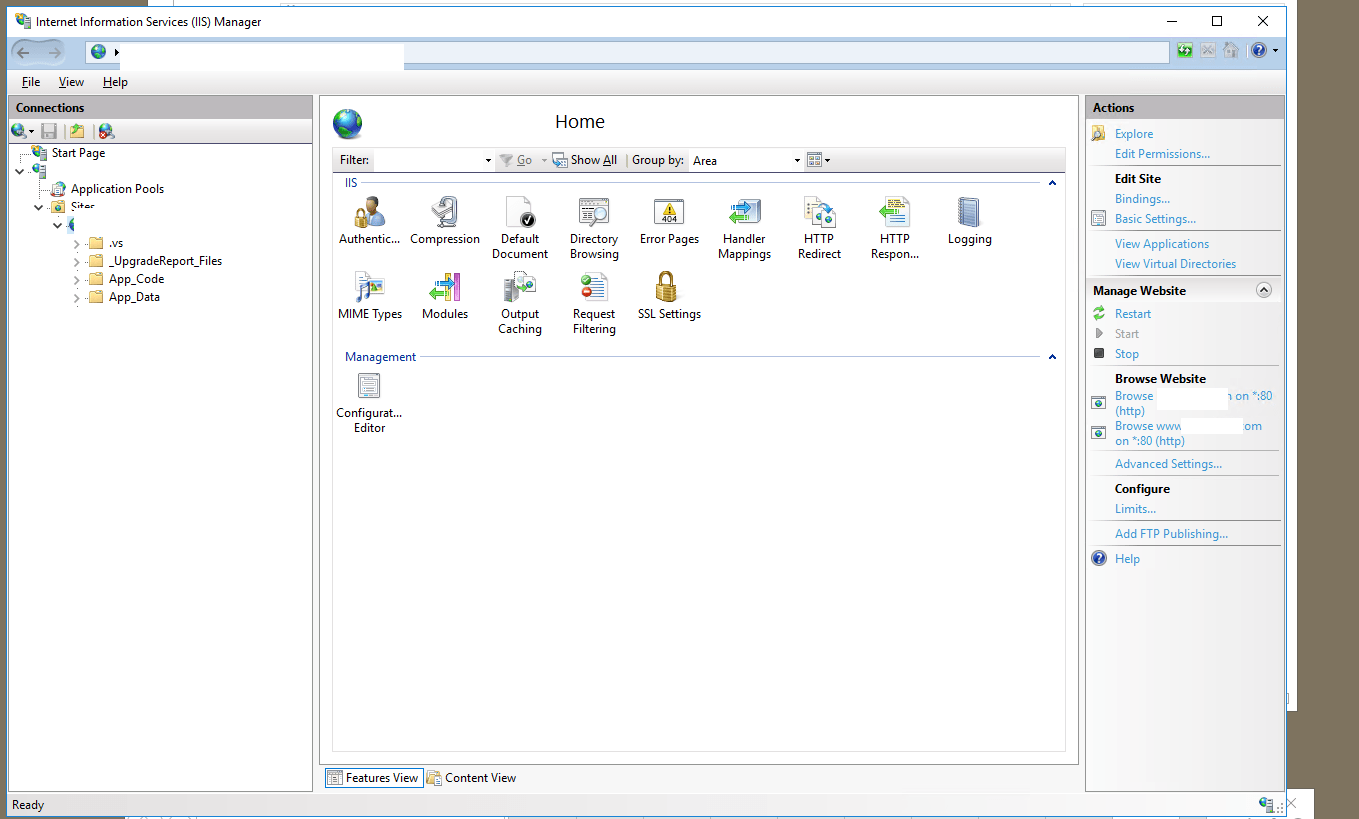Open the File menu
This screenshot has width=1359, height=819.
pos(31,82)
